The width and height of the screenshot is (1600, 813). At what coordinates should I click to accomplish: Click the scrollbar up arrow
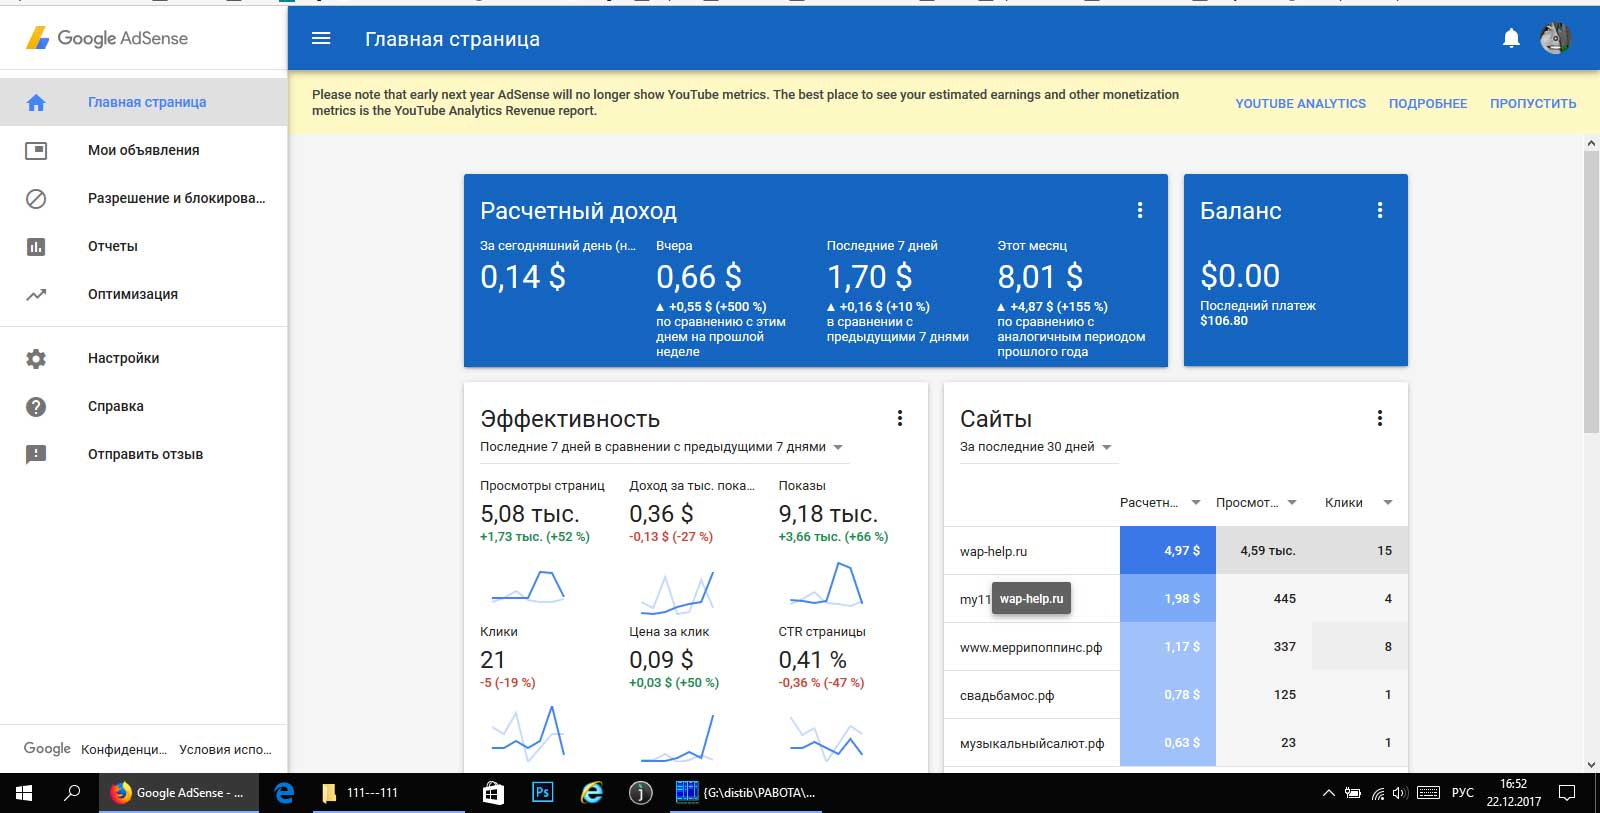pos(1591,144)
